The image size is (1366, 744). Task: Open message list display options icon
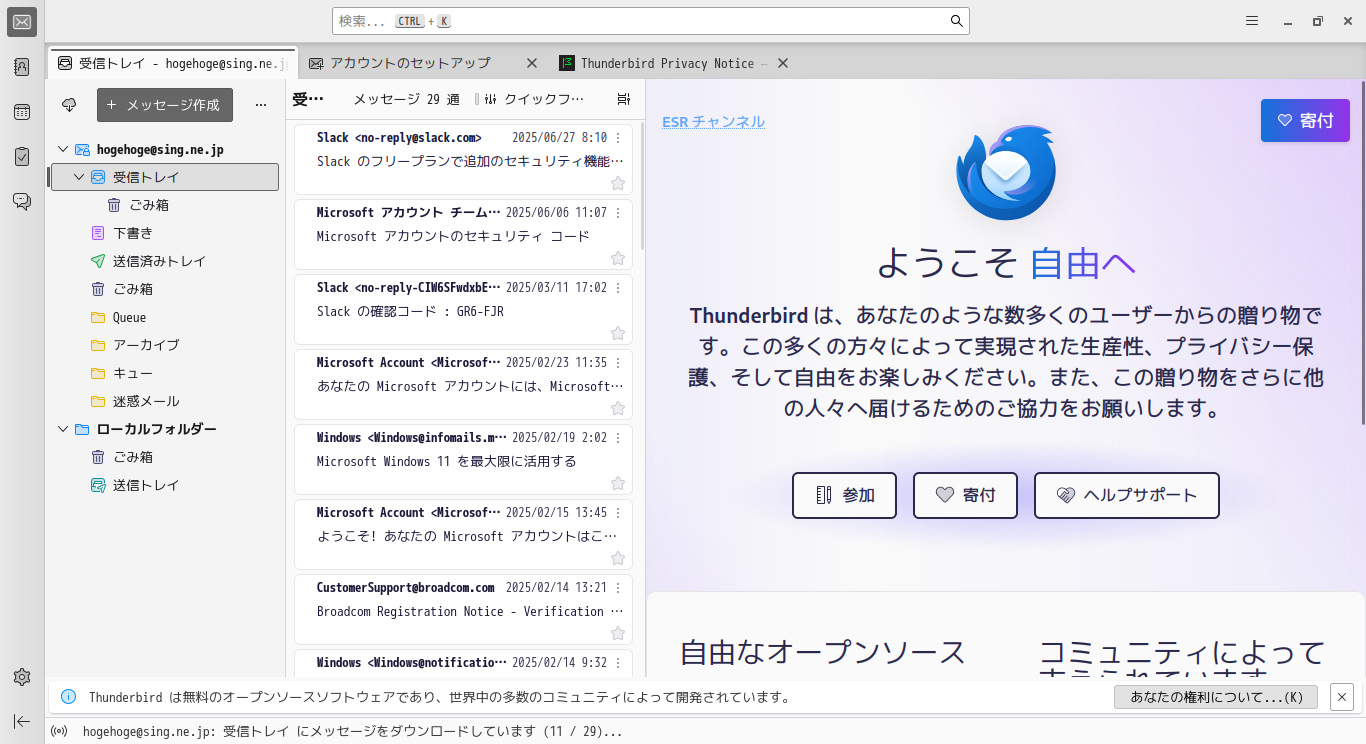[x=624, y=99]
